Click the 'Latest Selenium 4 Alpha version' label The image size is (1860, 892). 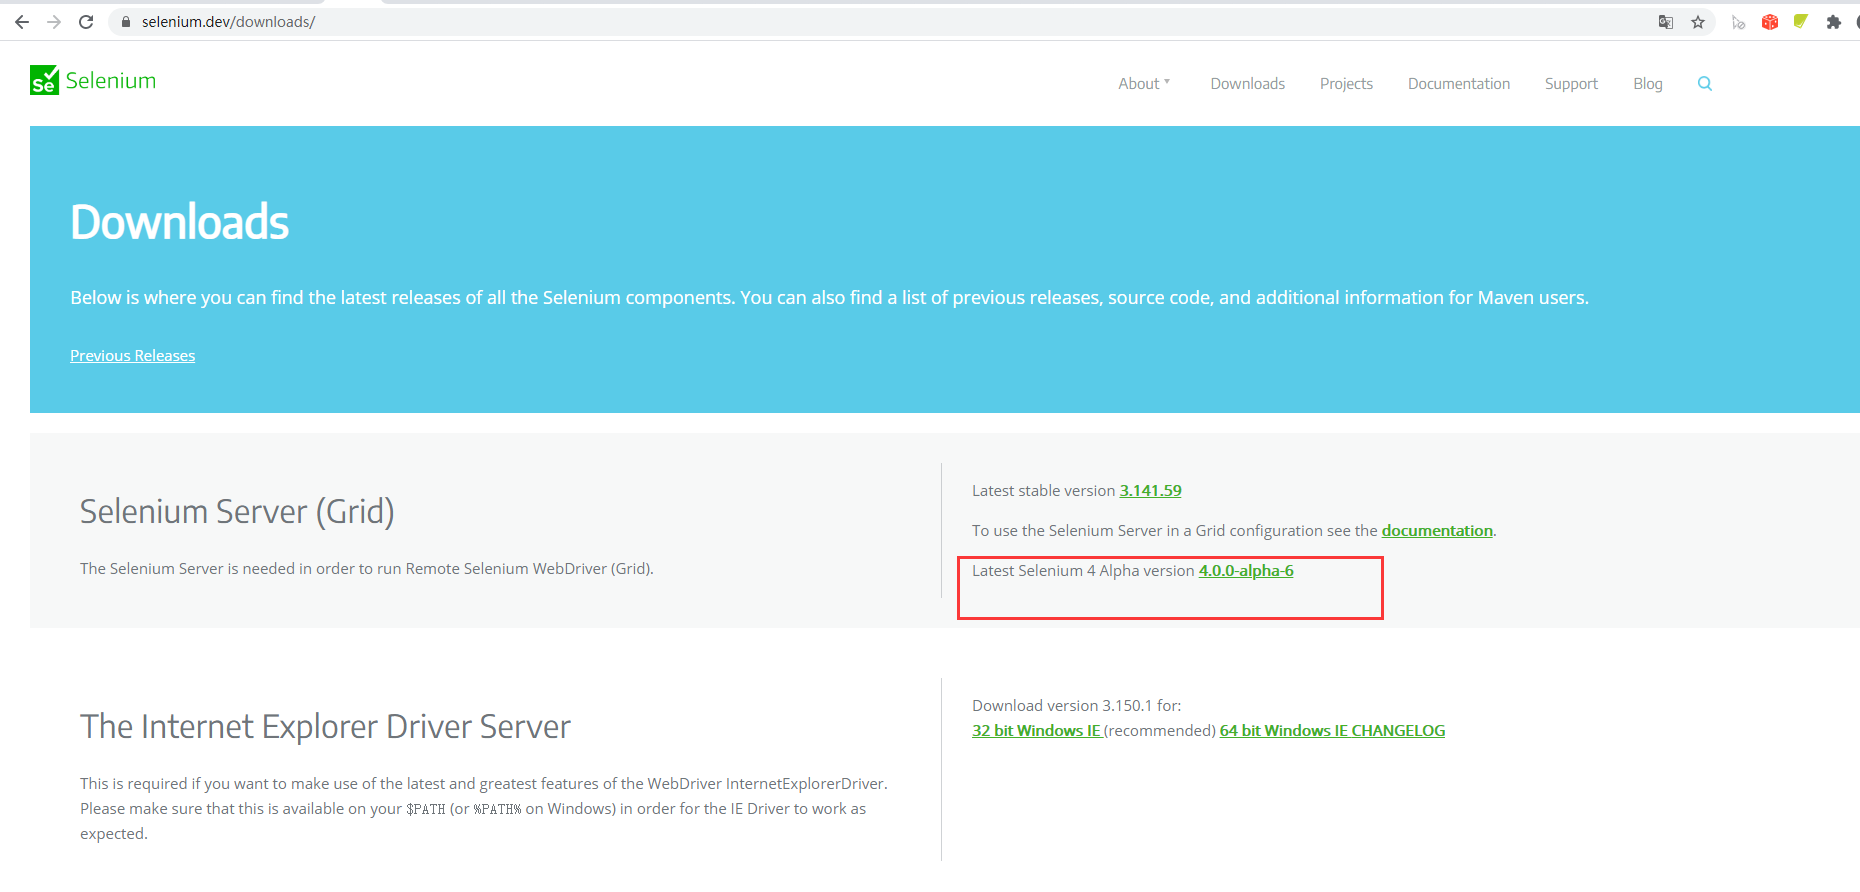coord(1083,571)
